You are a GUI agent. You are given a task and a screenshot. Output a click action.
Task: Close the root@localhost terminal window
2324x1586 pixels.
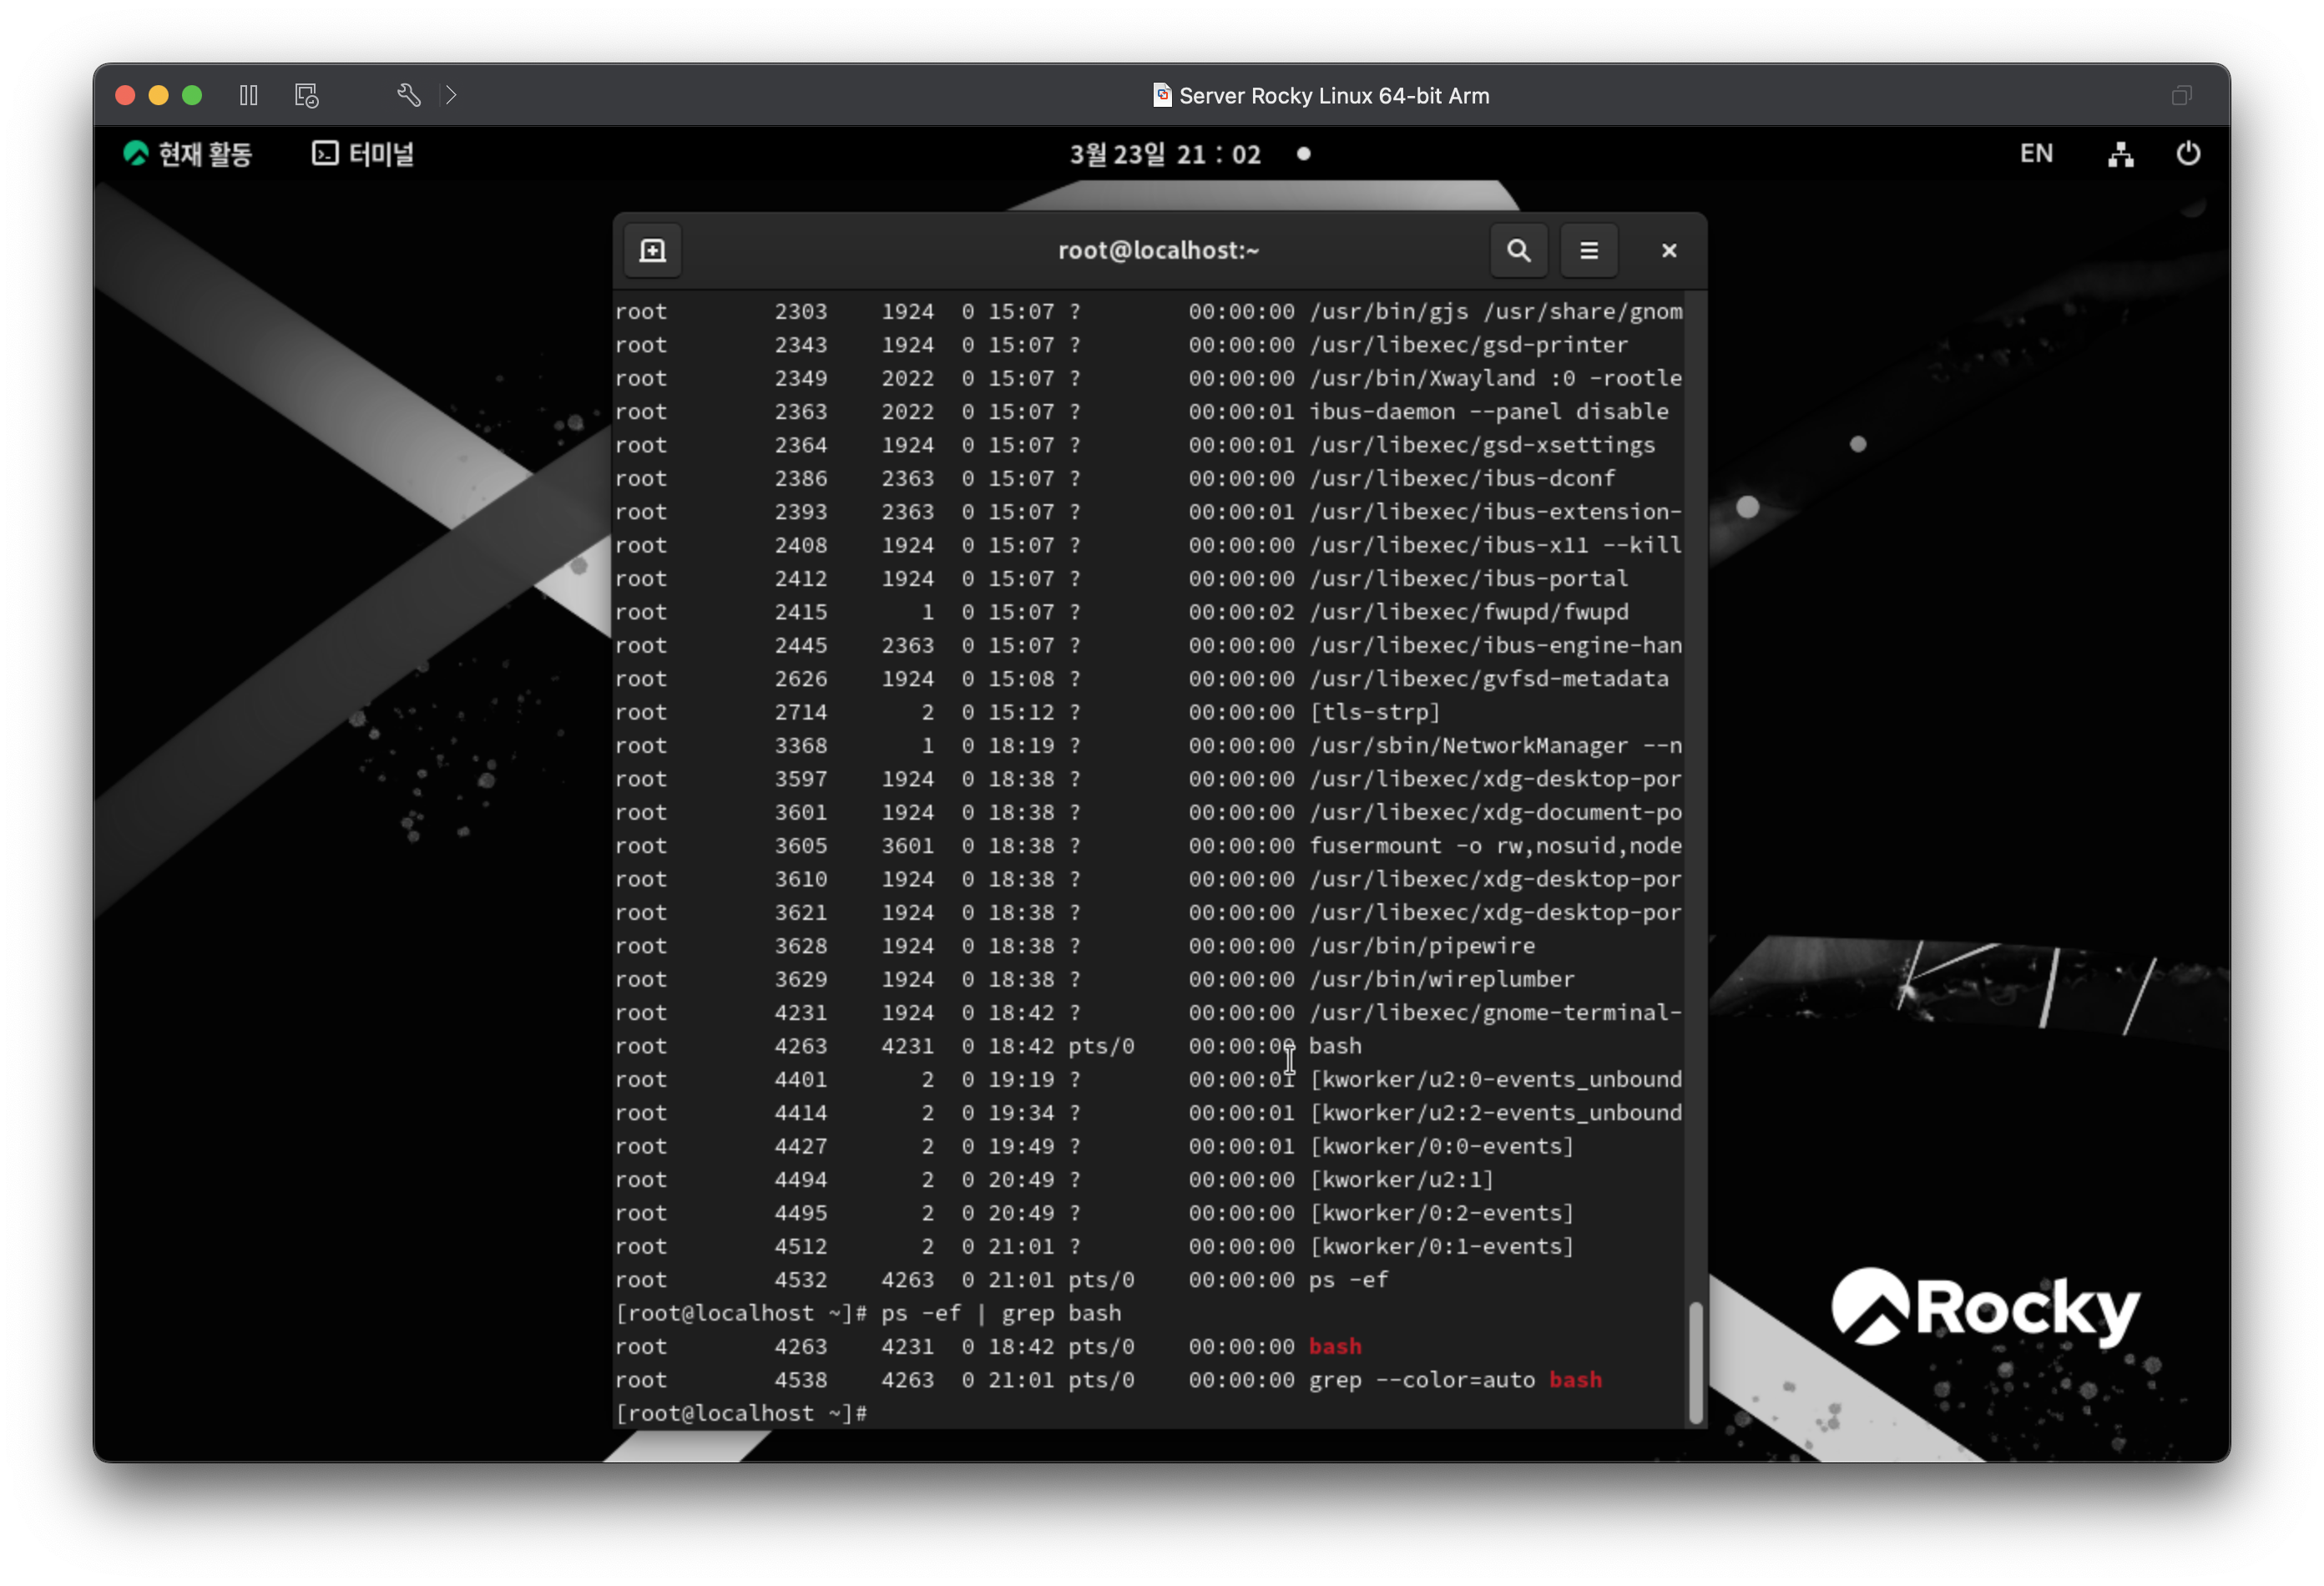tap(1668, 250)
